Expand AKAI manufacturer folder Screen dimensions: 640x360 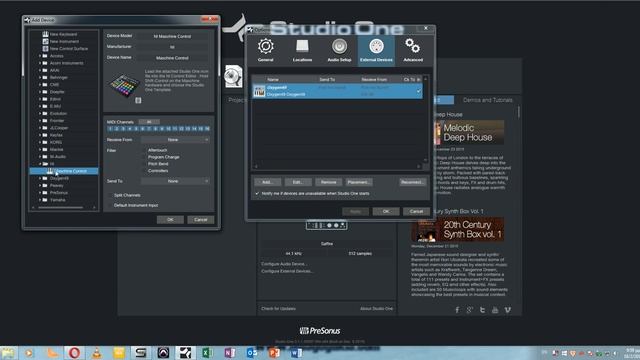pos(40,70)
